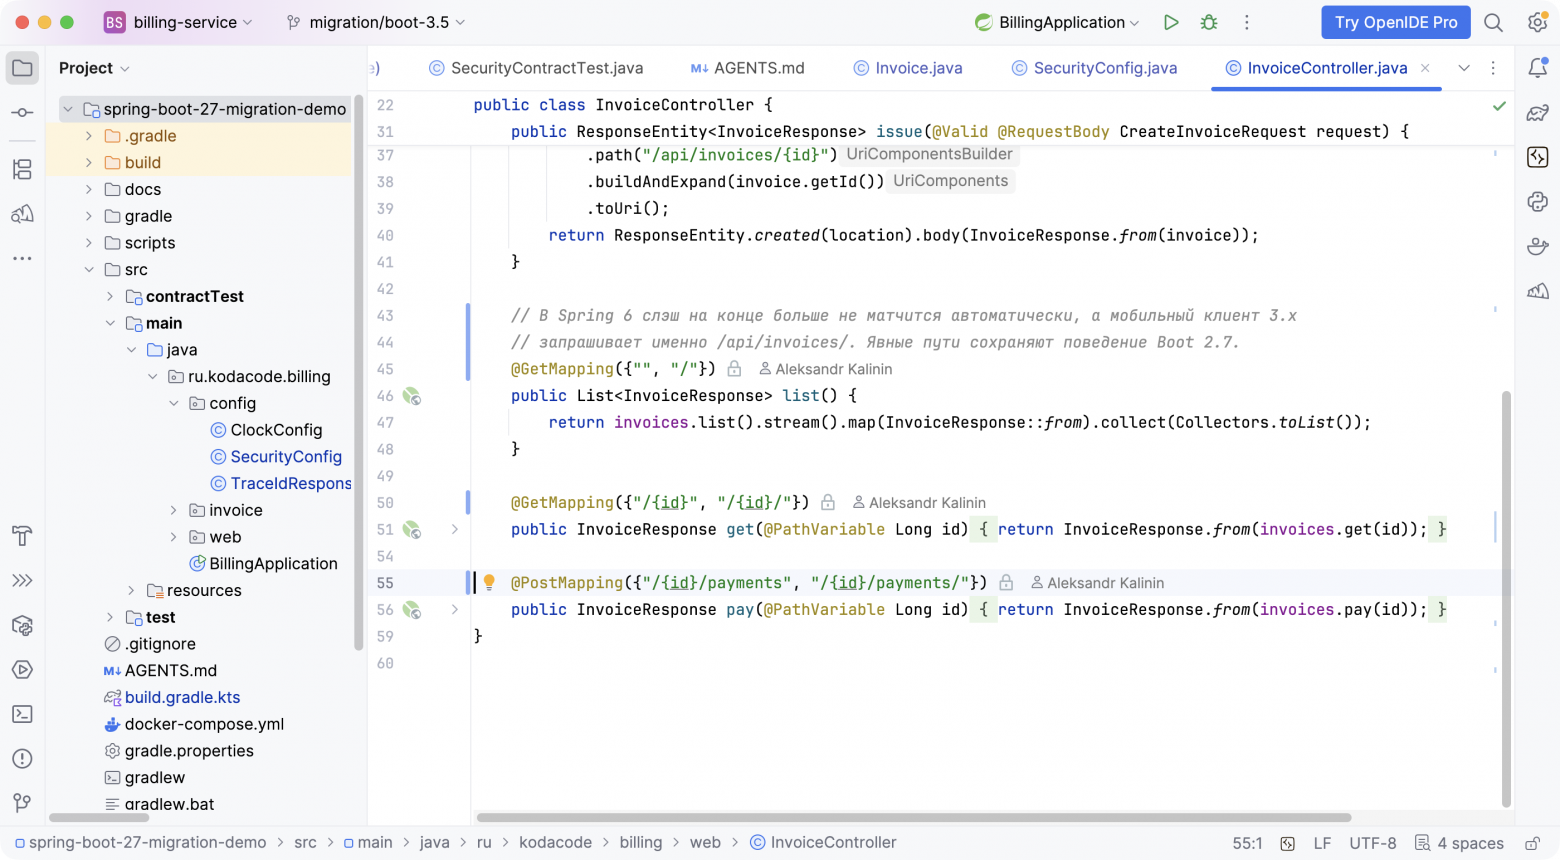Switch to the SecurityConfig.java tab

click(x=1094, y=68)
